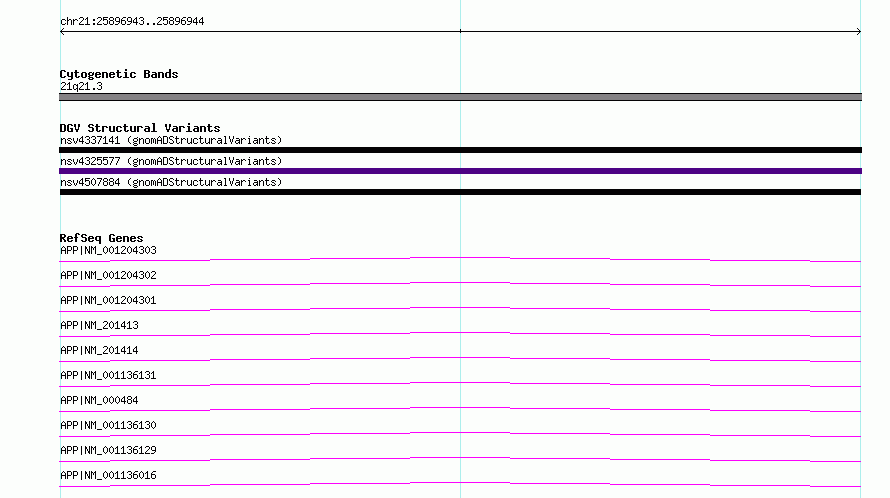Open variant nsv4325577 label

[x=171, y=161]
